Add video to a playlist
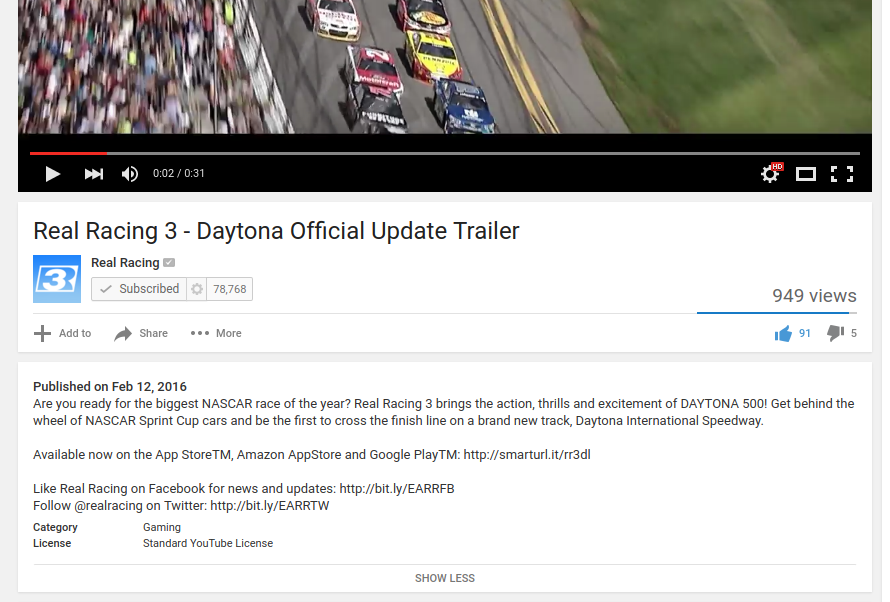The width and height of the screenshot is (890, 602). click(x=62, y=333)
